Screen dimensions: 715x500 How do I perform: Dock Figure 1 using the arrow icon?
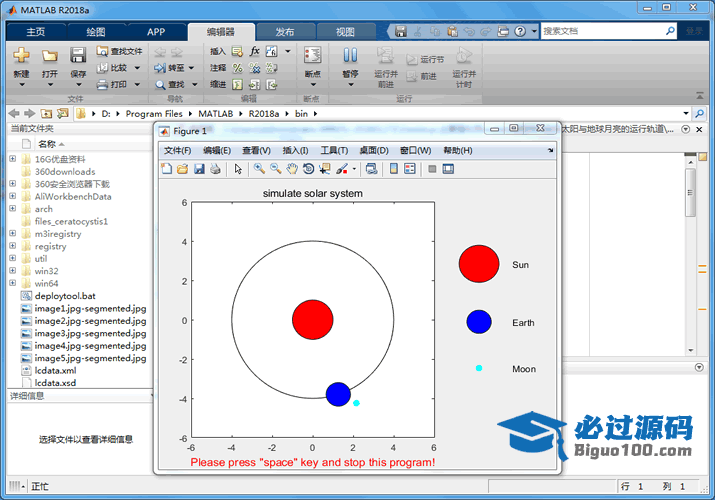550,150
